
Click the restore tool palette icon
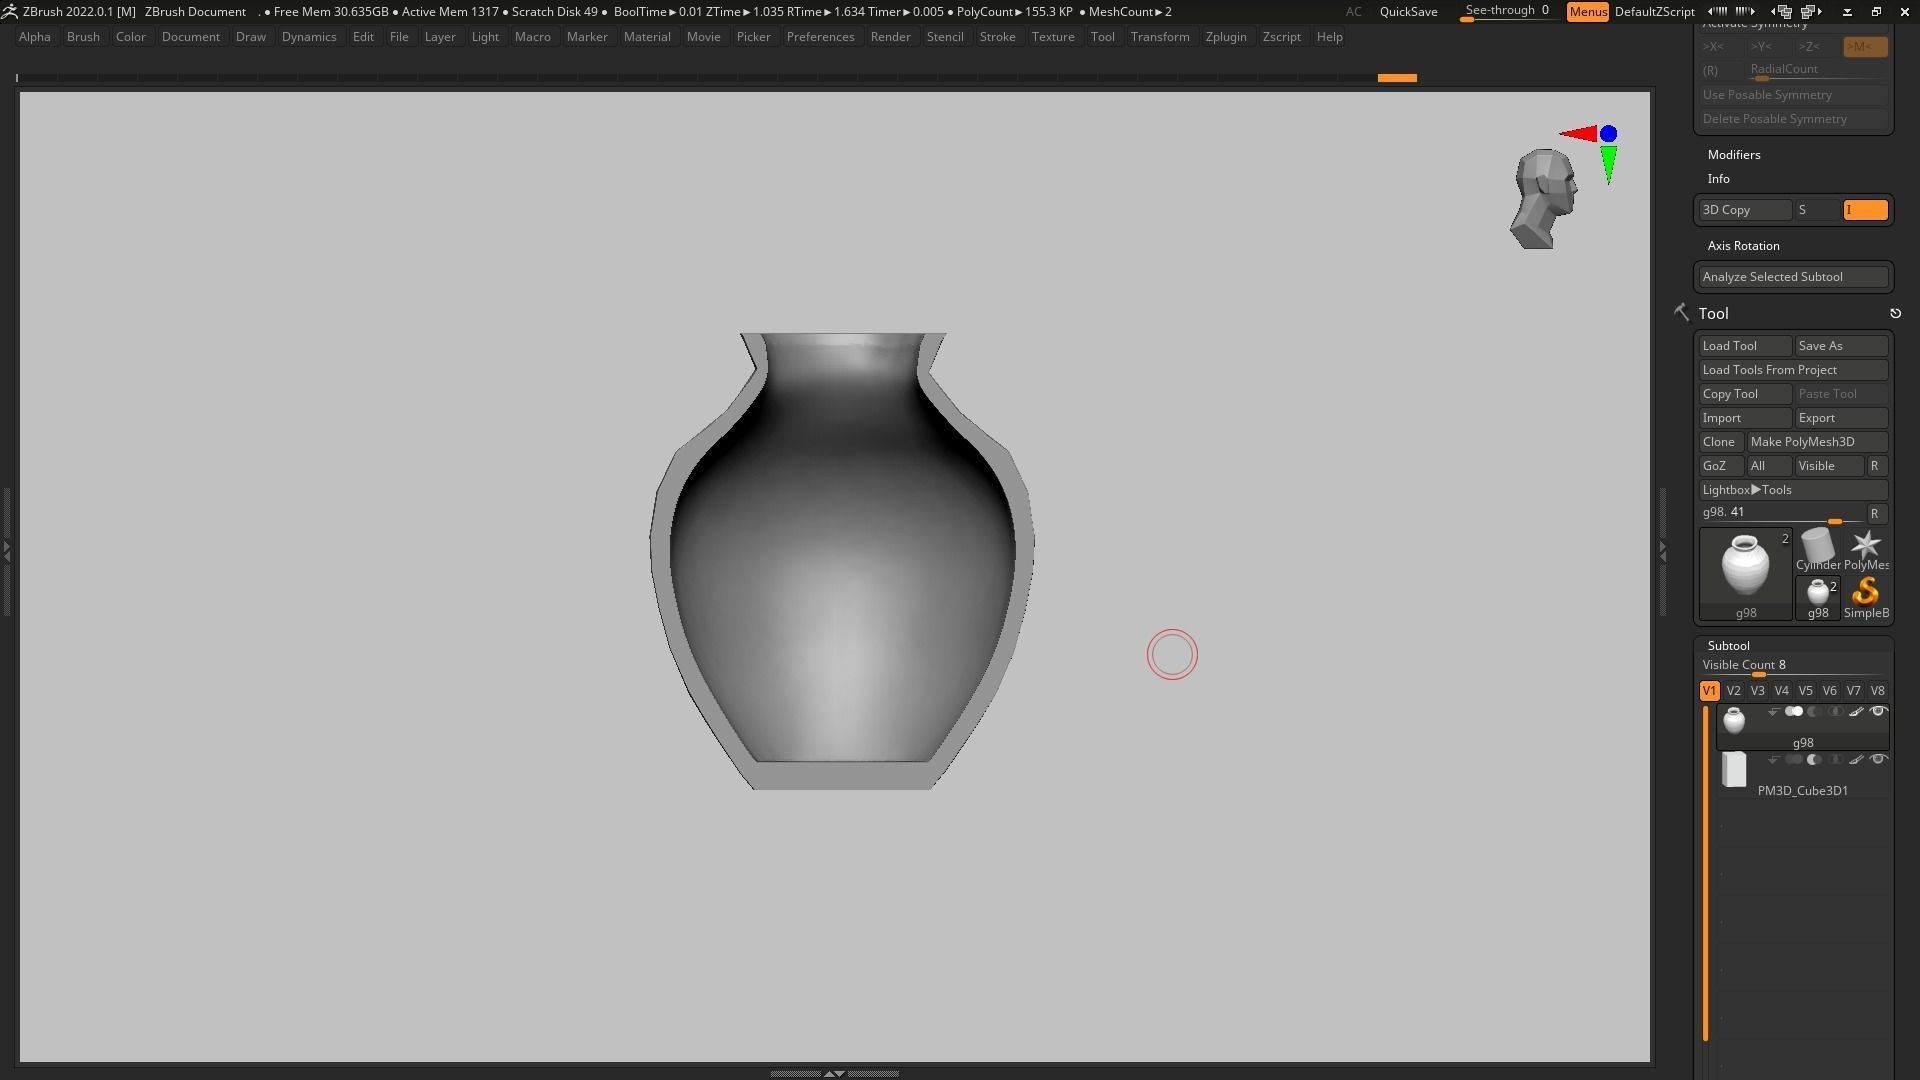tap(1895, 314)
